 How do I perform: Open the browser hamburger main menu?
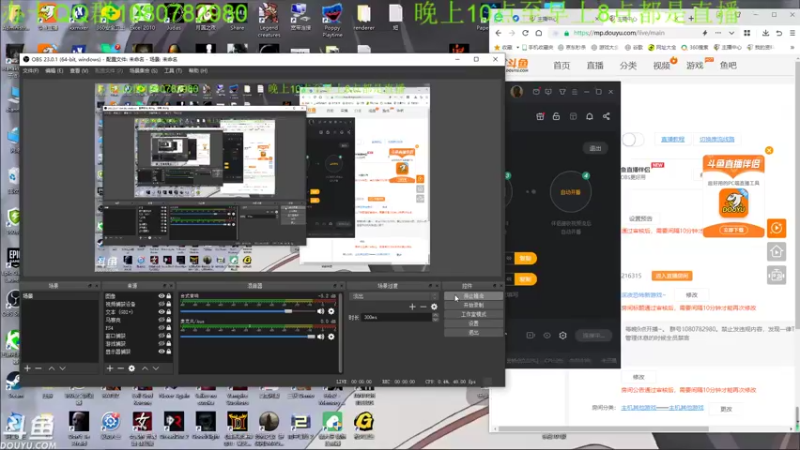tap(792, 33)
